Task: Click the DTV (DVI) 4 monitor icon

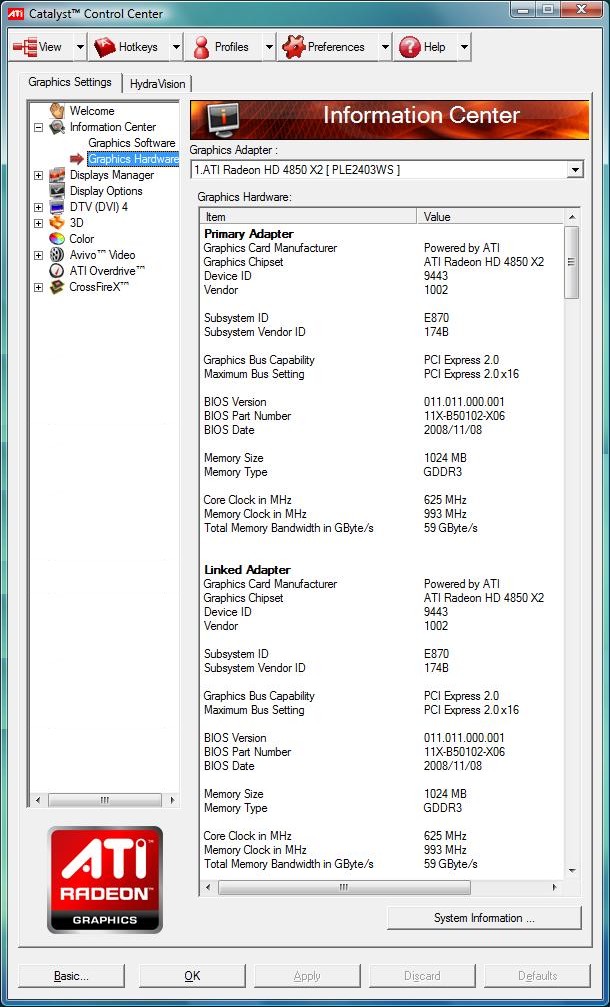Action: [x=57, y=207]
